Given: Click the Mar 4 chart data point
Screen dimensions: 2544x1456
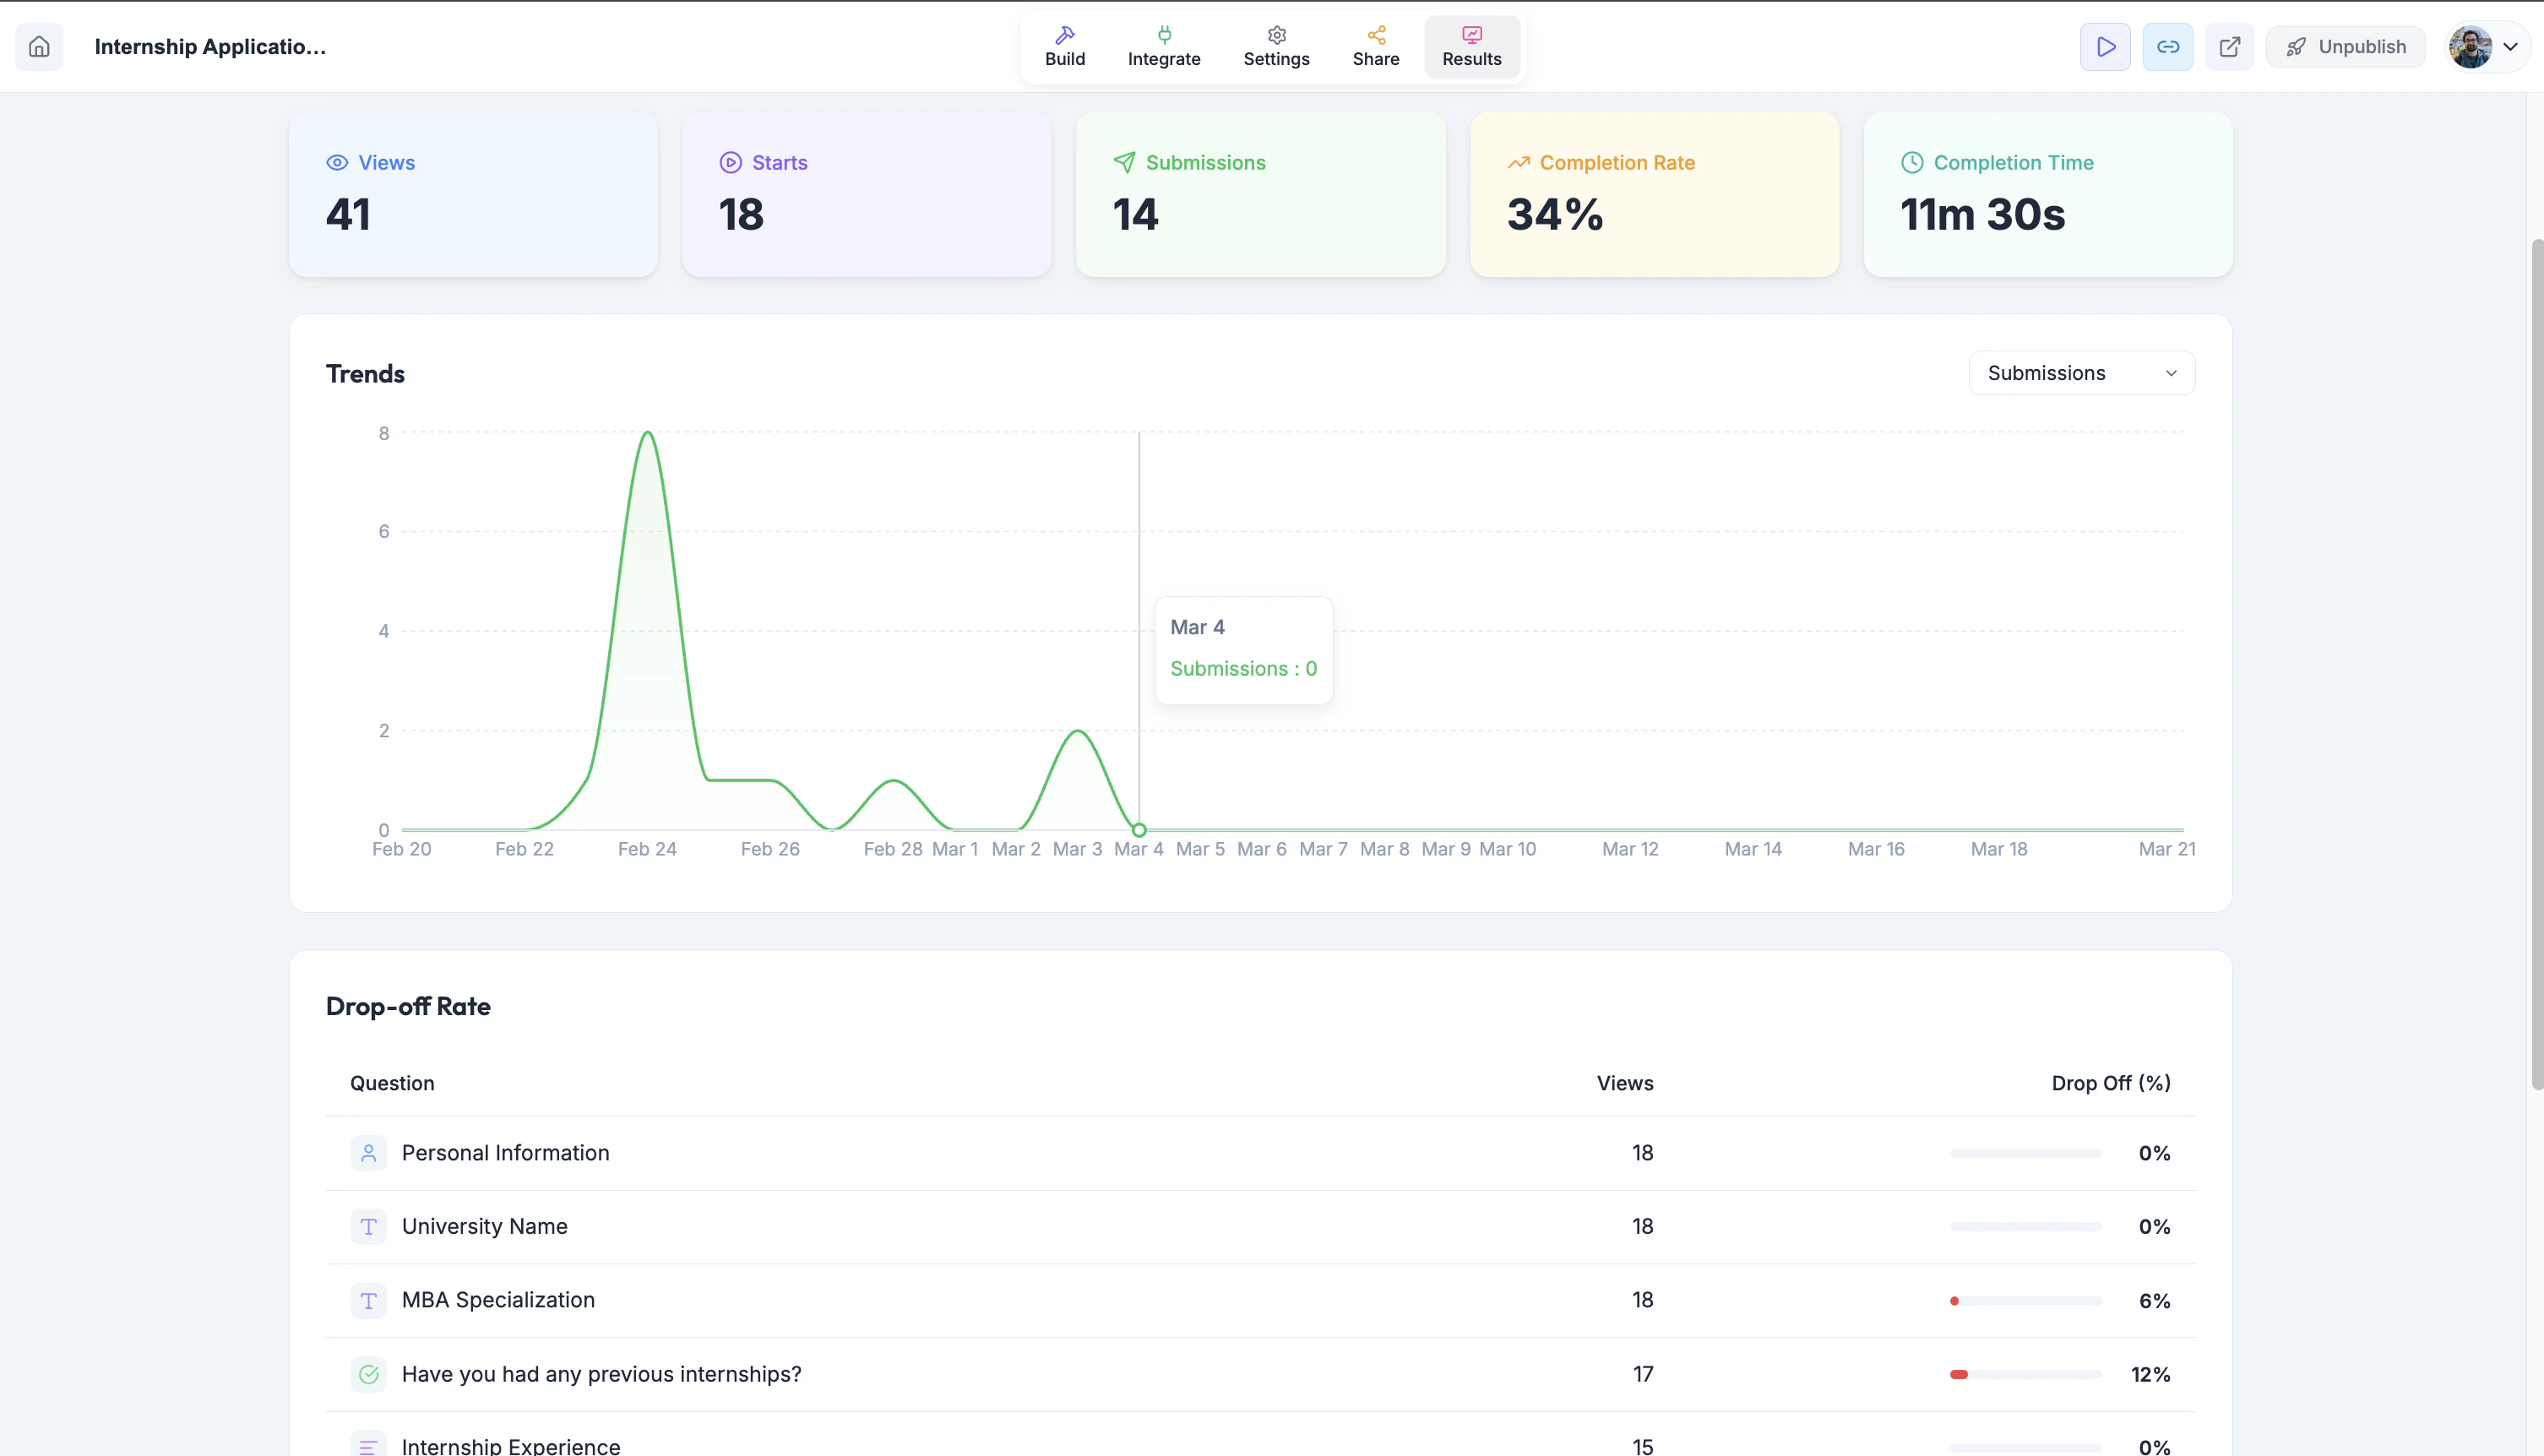Looking at the screenshot, I should click(x=1138, y=830).
